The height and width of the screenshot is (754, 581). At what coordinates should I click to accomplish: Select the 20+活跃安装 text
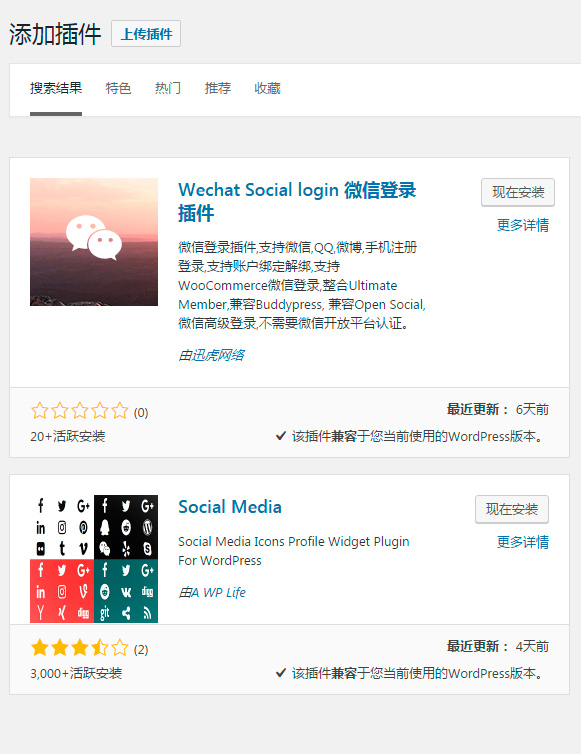(68, 436)
